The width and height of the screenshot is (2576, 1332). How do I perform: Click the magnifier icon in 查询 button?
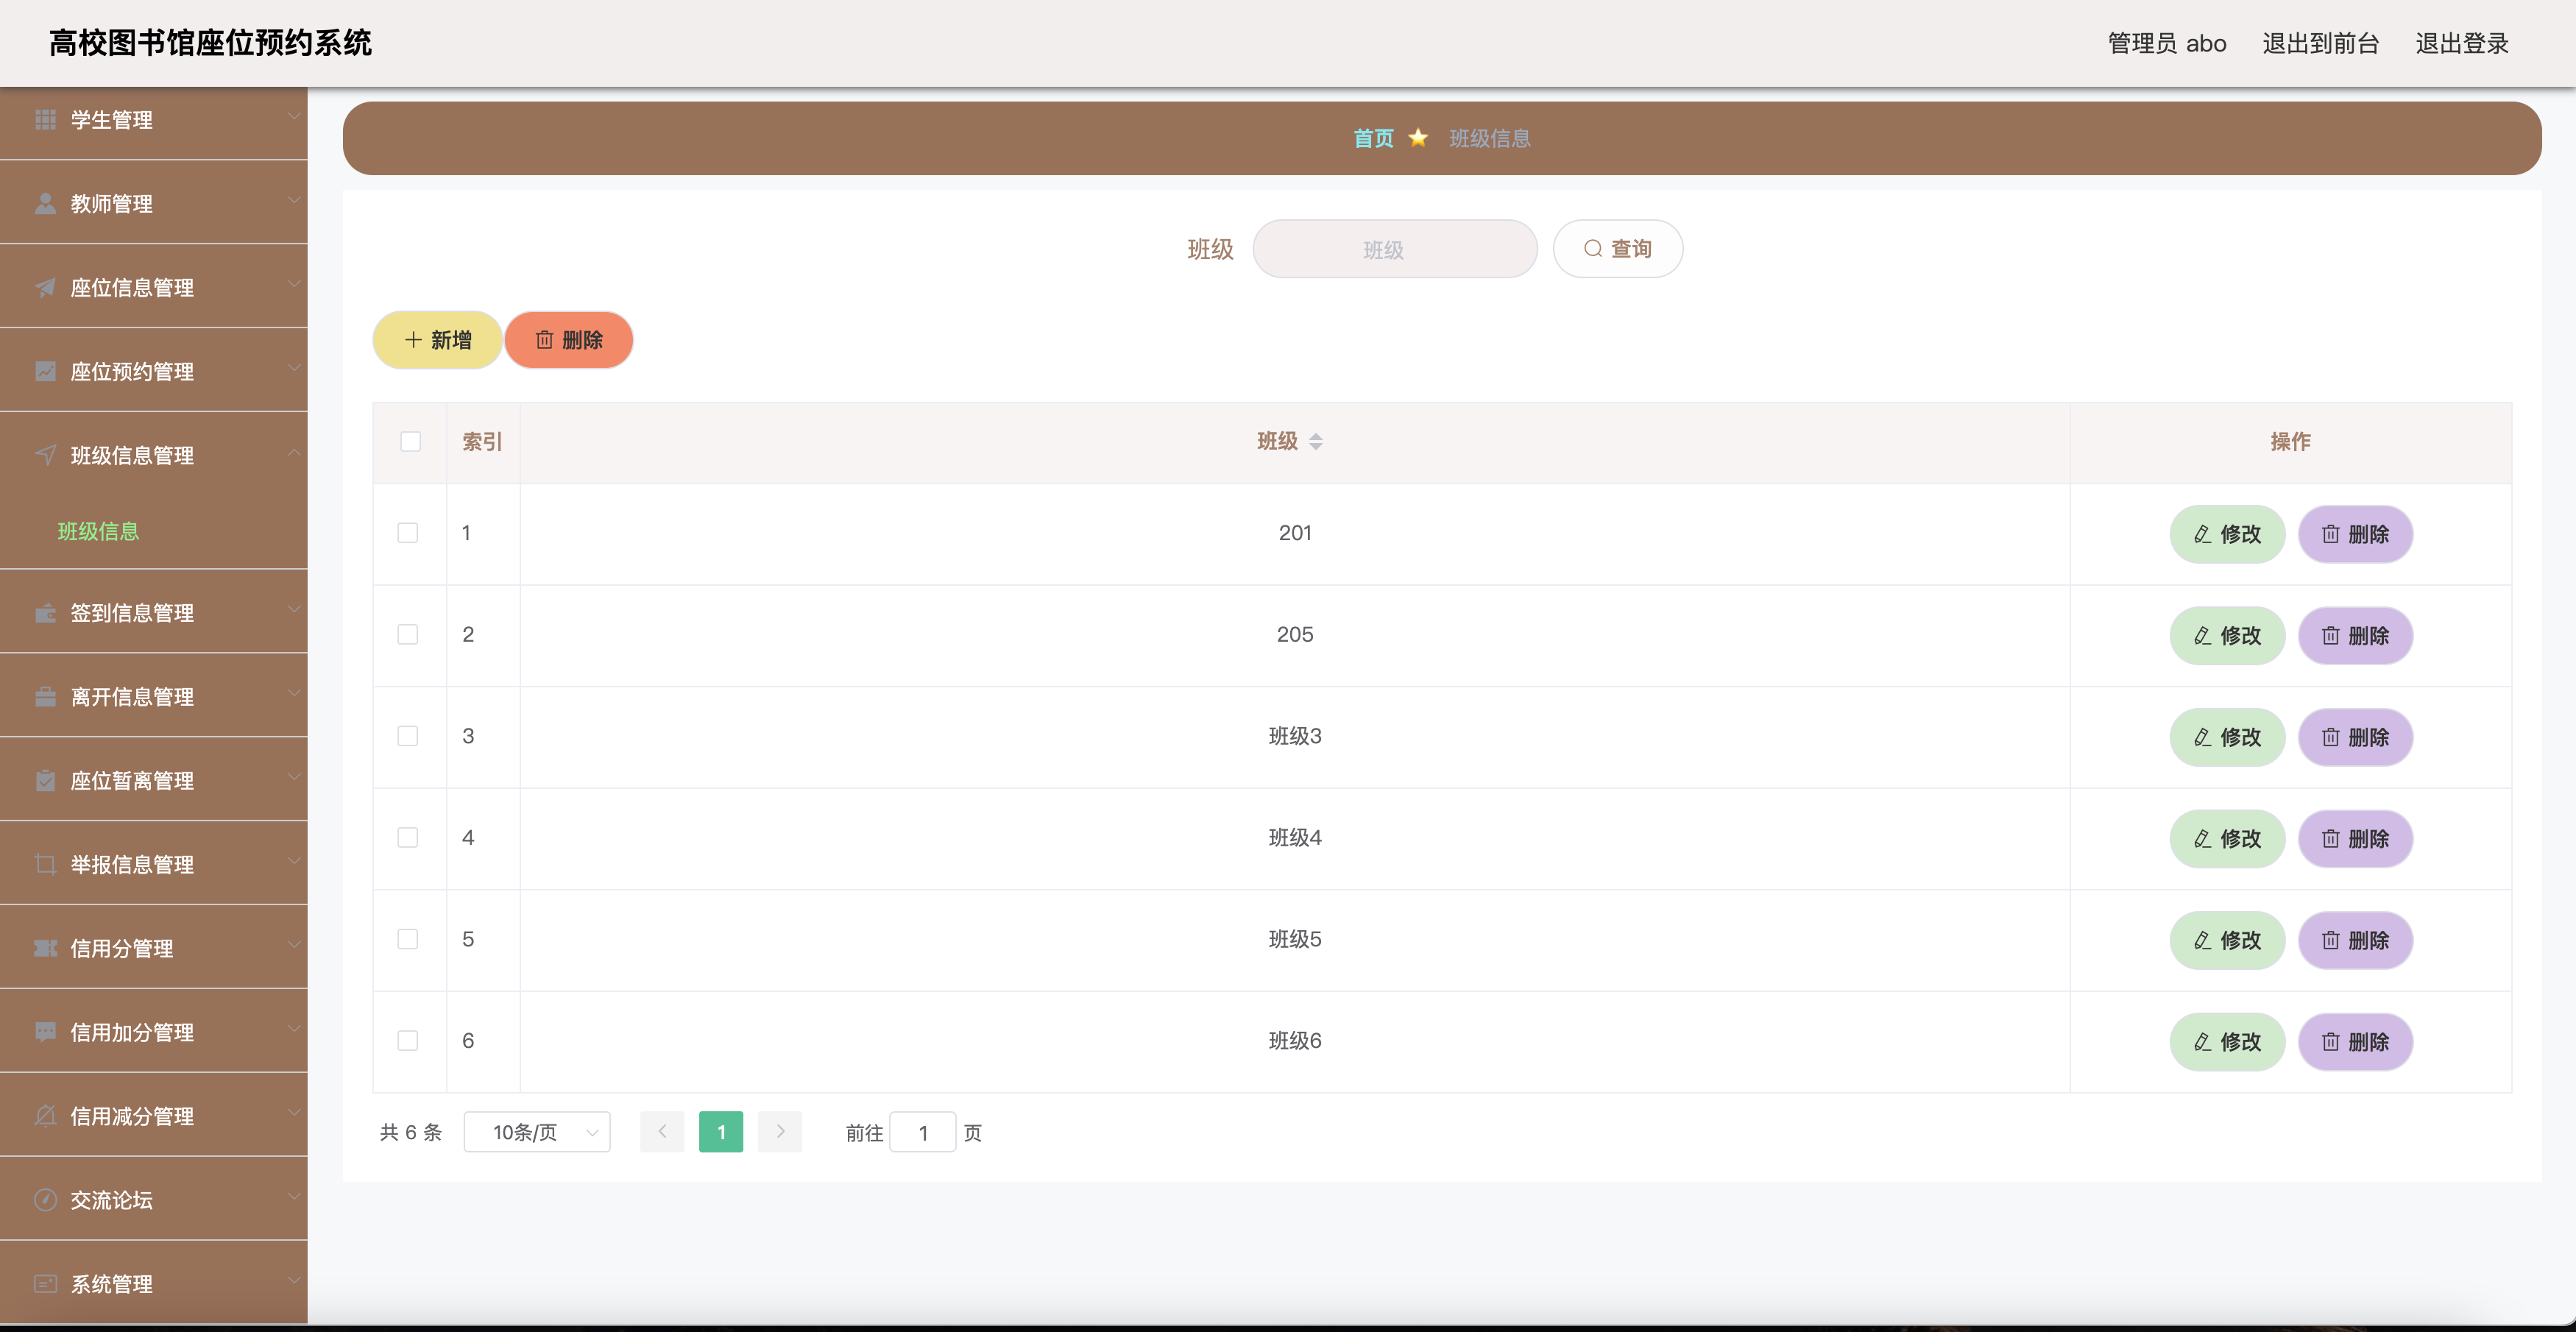(1593, 249)
